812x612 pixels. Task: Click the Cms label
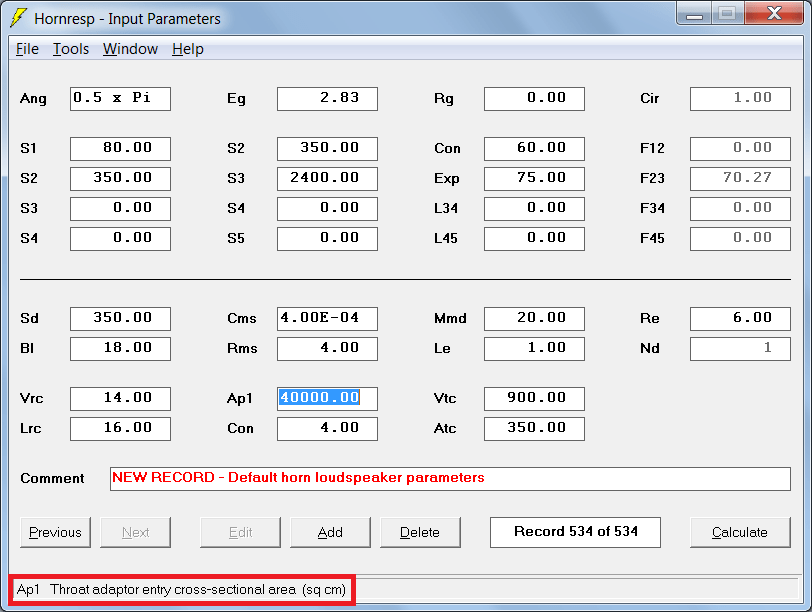click(242, 318)
